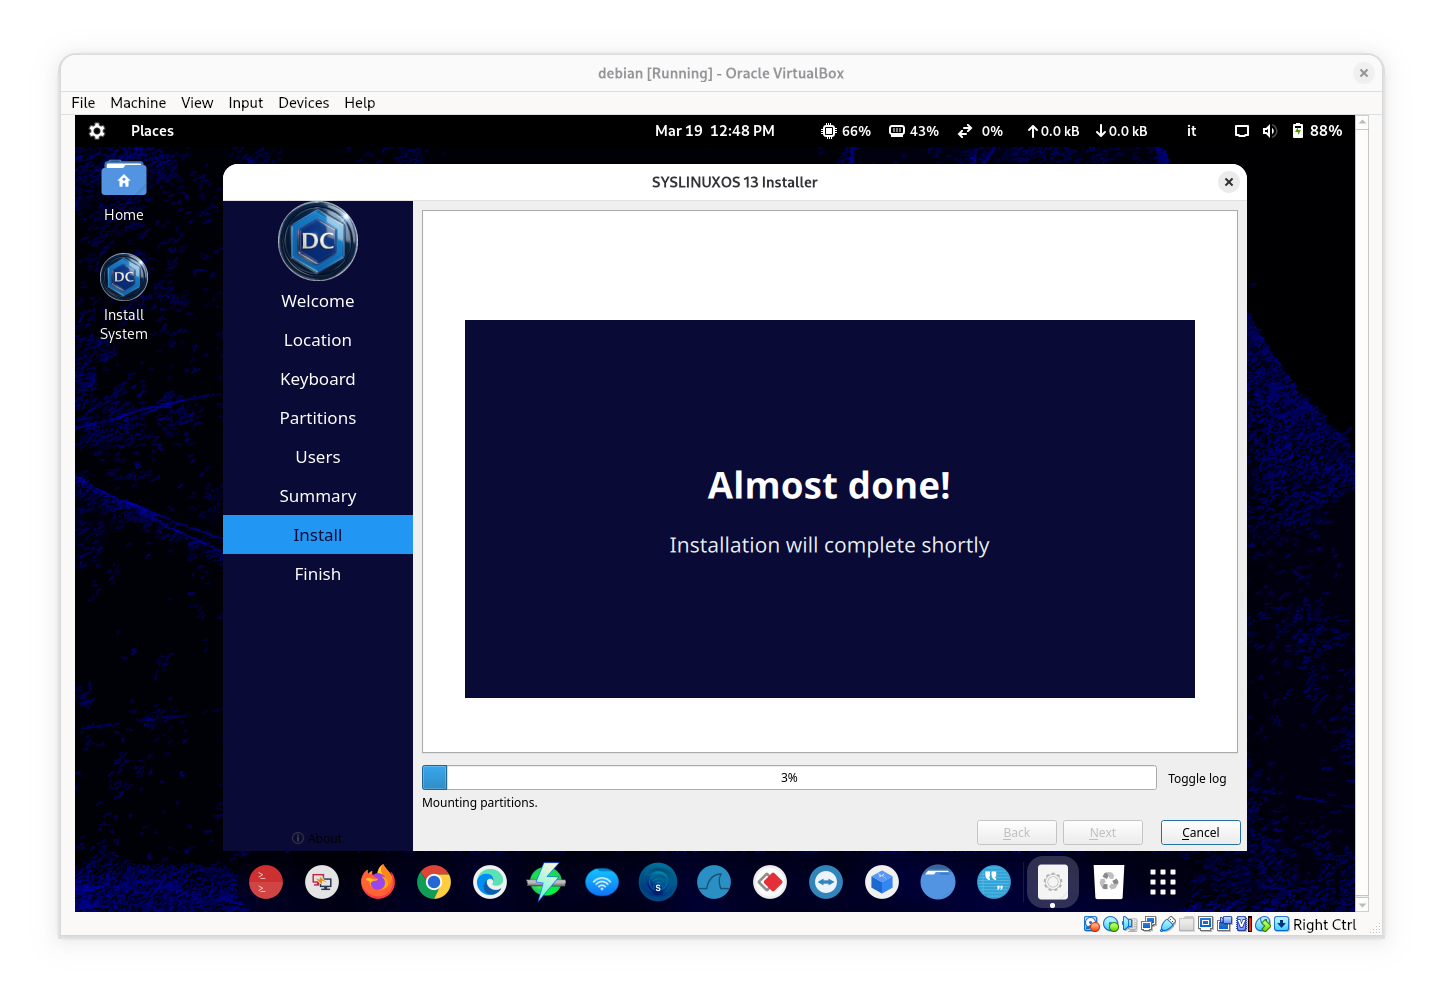Click the About link in sidebar
1443x1002 pixels.
[318, 838]
